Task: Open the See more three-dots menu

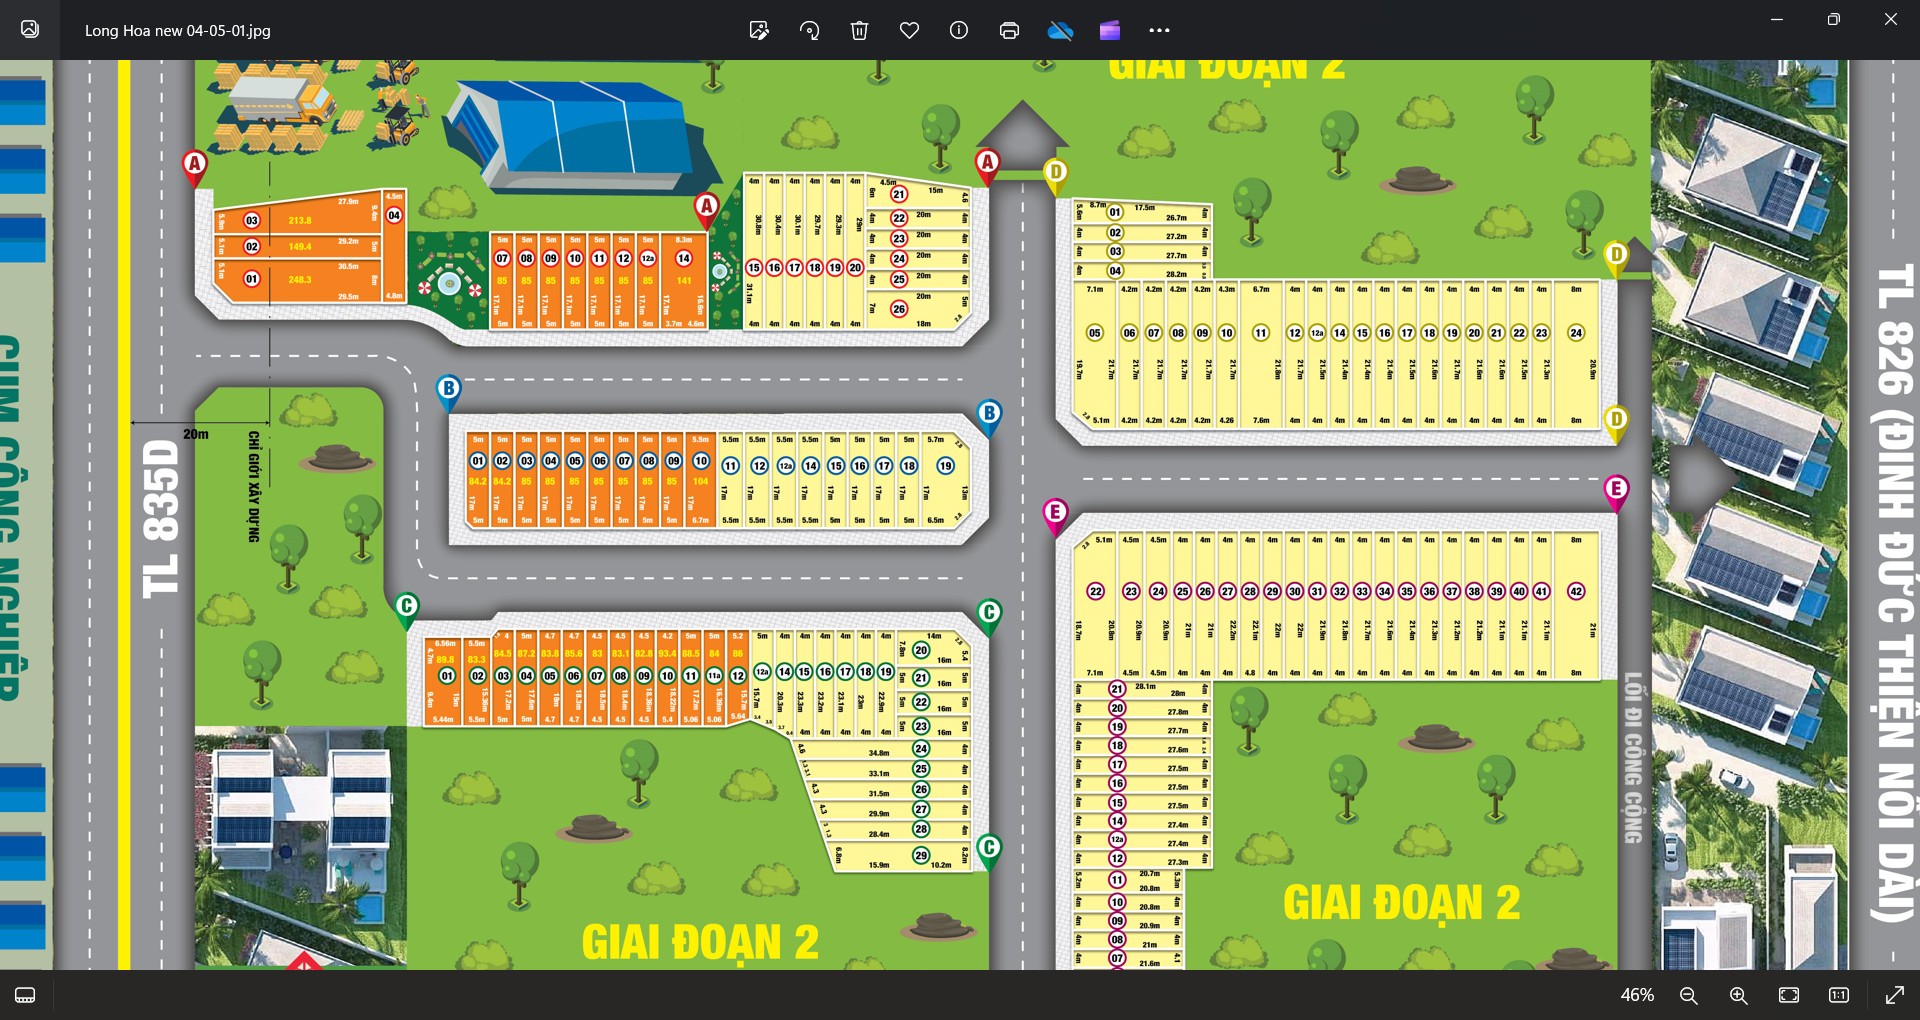Action: click(1160, 30)
